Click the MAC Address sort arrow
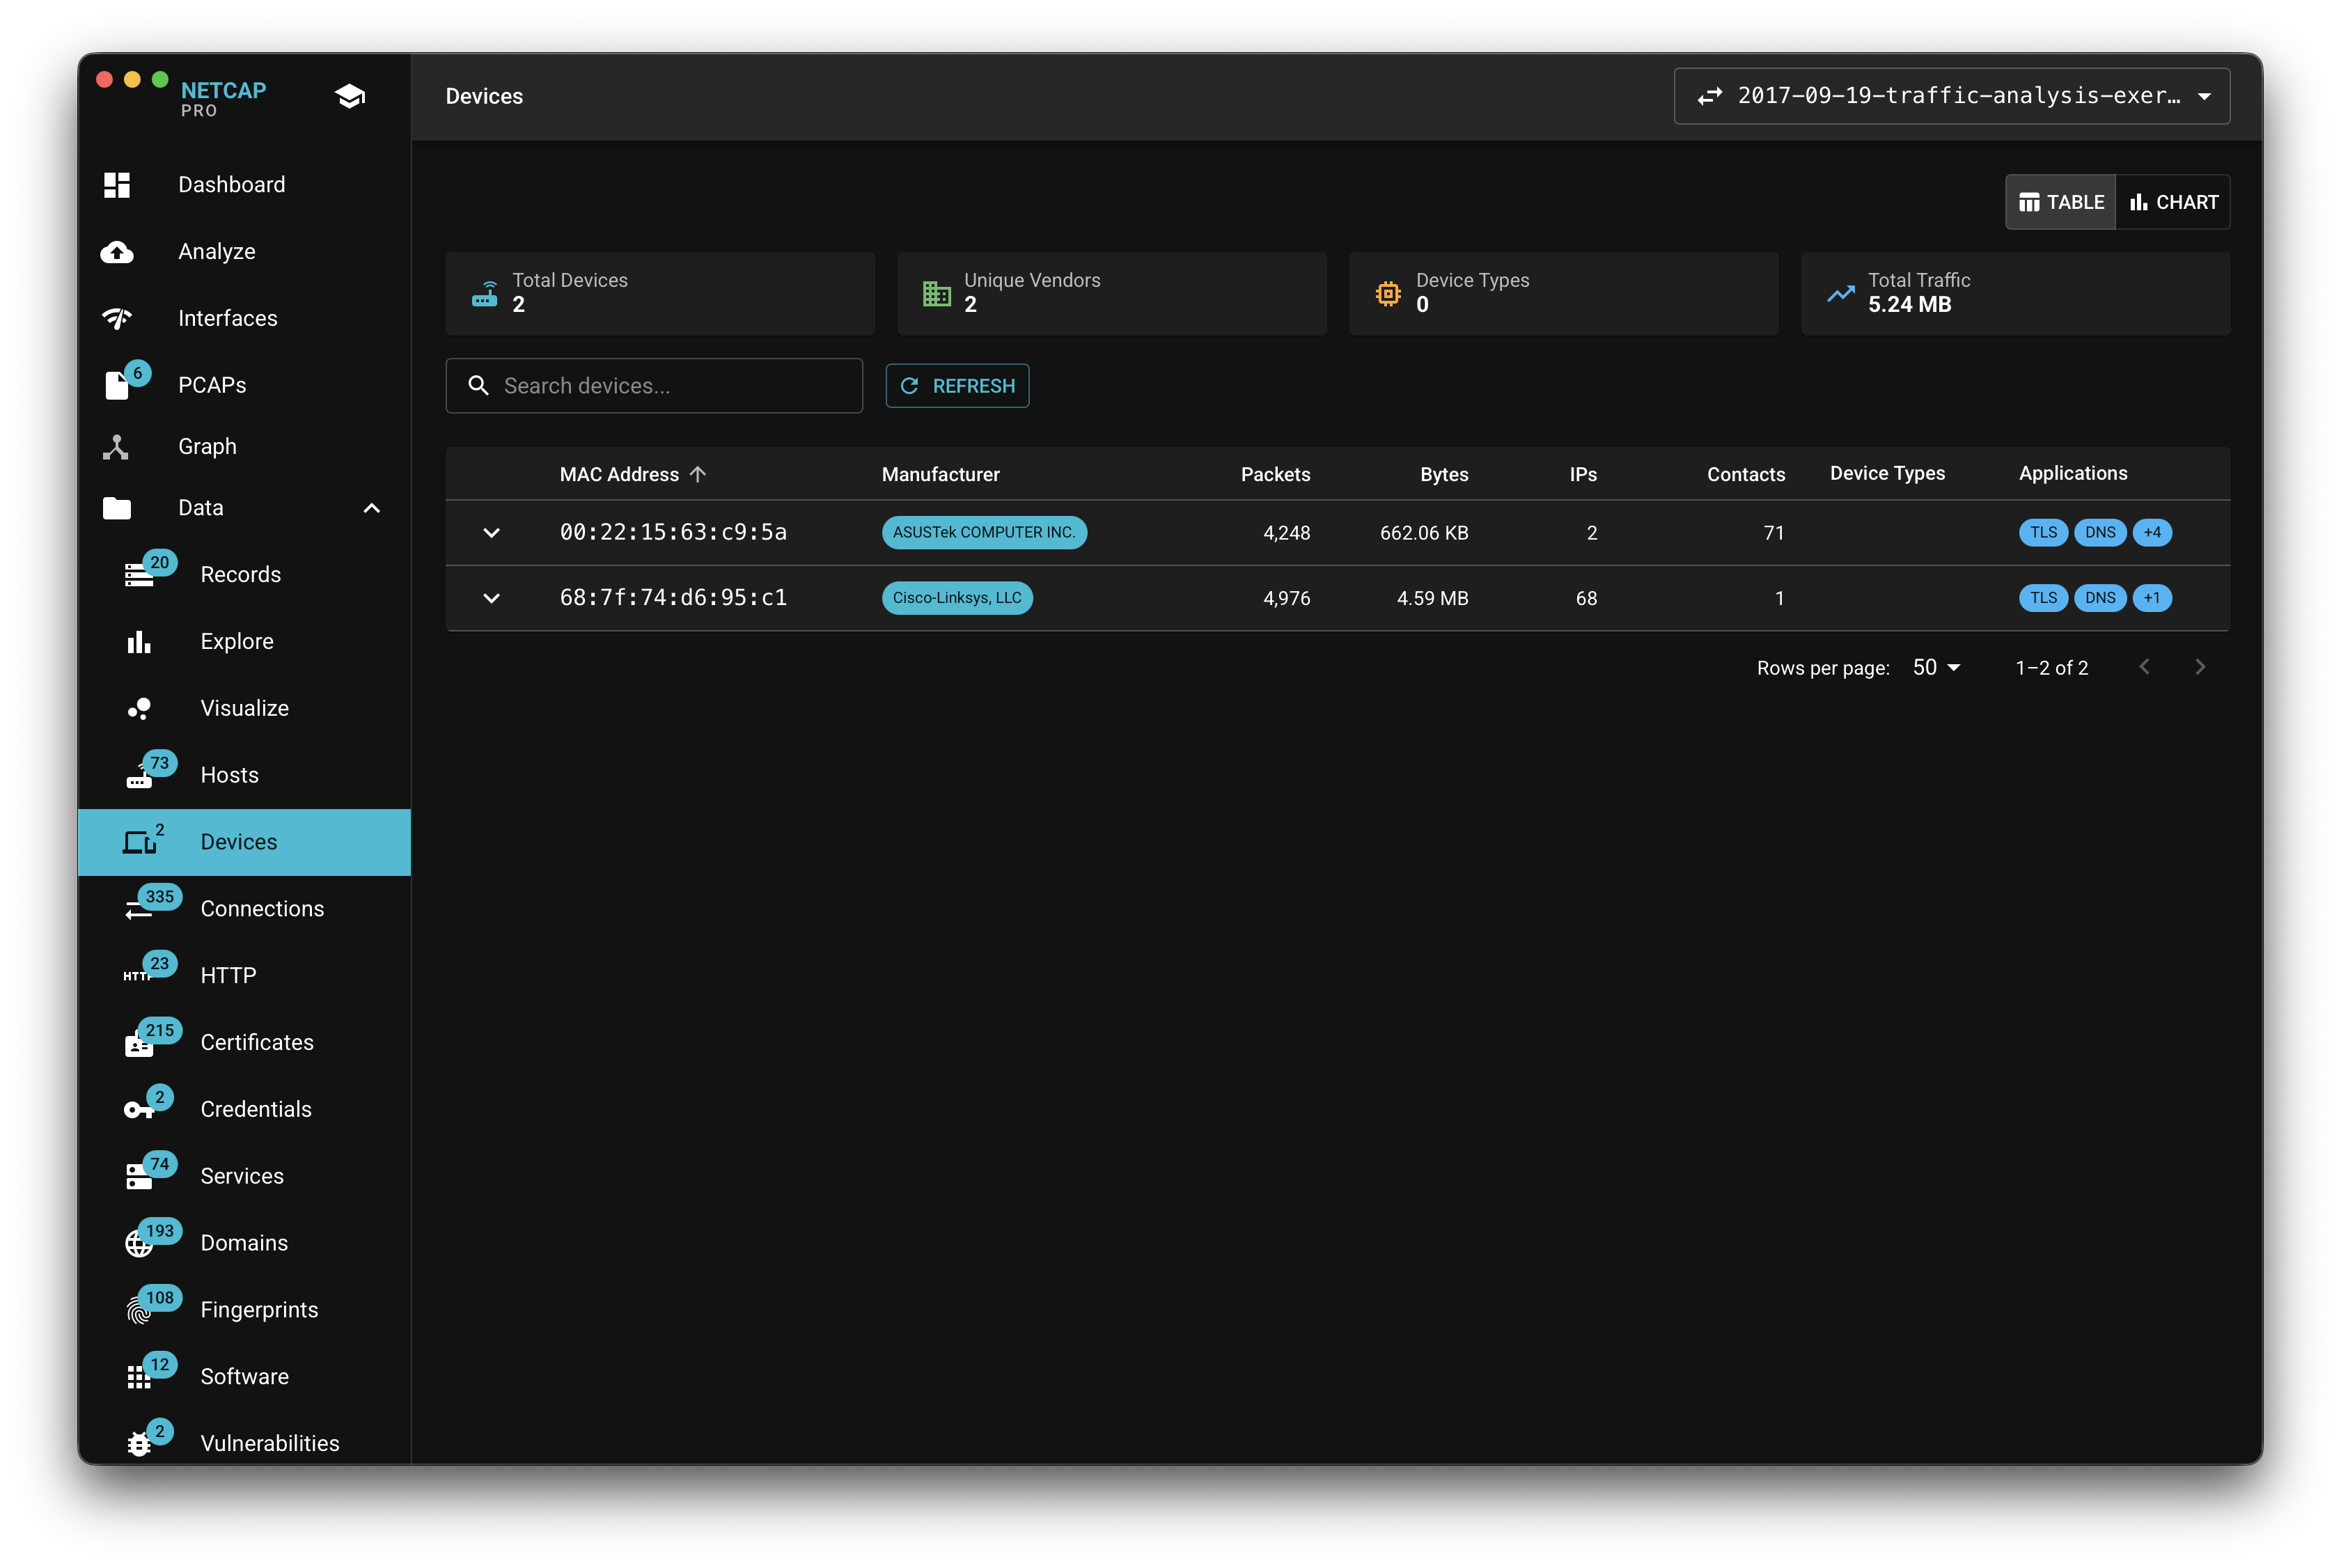 coord(698,474)
